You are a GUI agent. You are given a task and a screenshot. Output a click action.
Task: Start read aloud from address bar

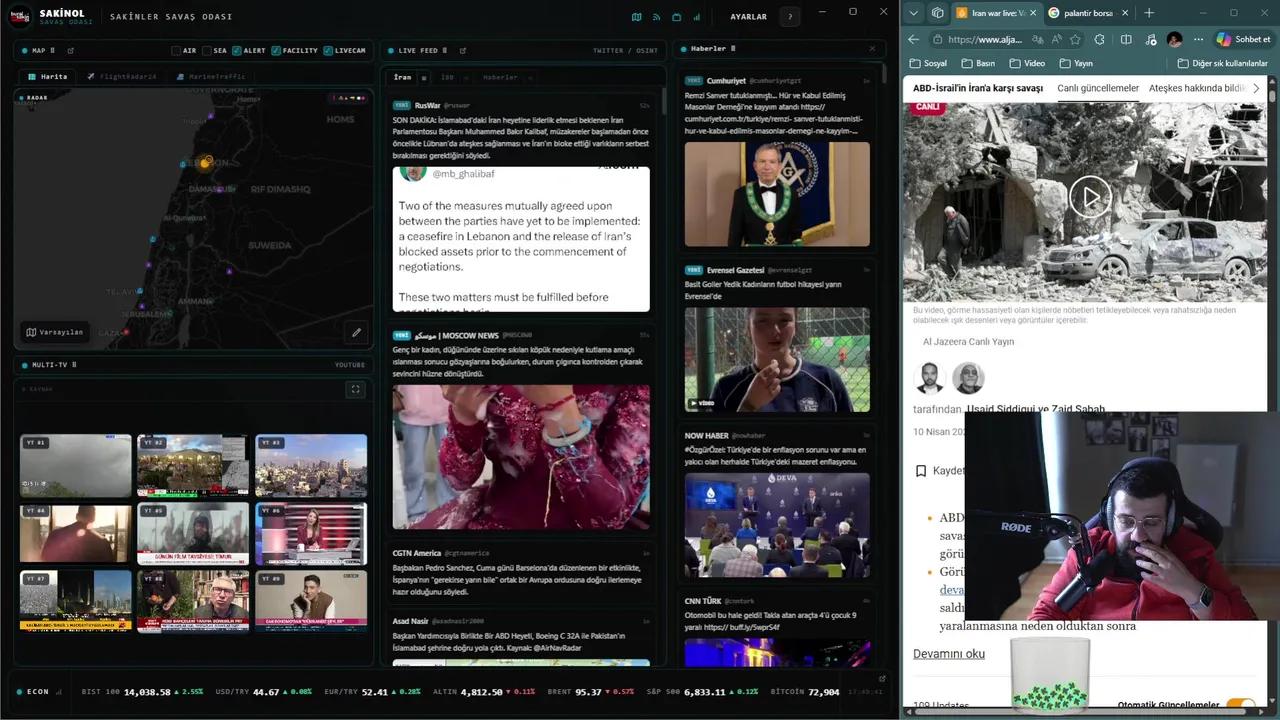coord(1056,39)
